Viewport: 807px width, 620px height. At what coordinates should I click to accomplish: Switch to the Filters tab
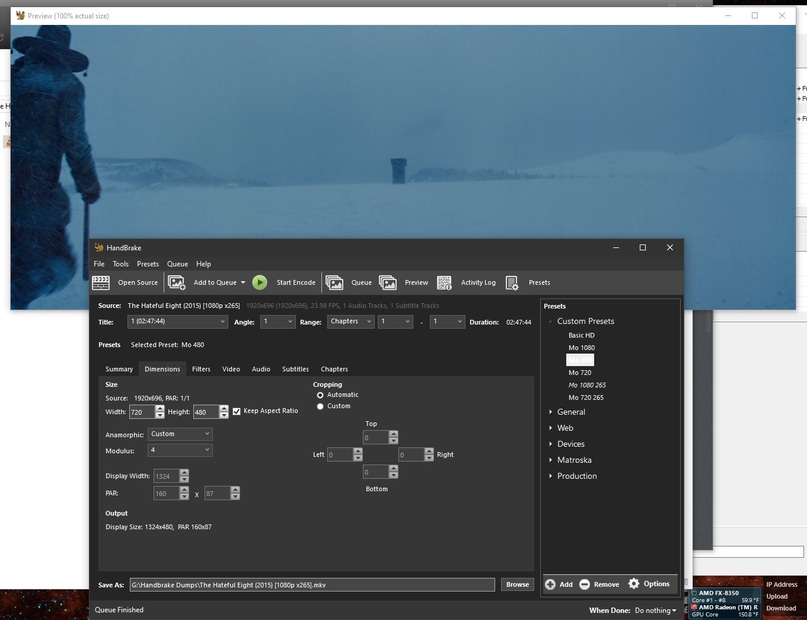coord(201,369)
